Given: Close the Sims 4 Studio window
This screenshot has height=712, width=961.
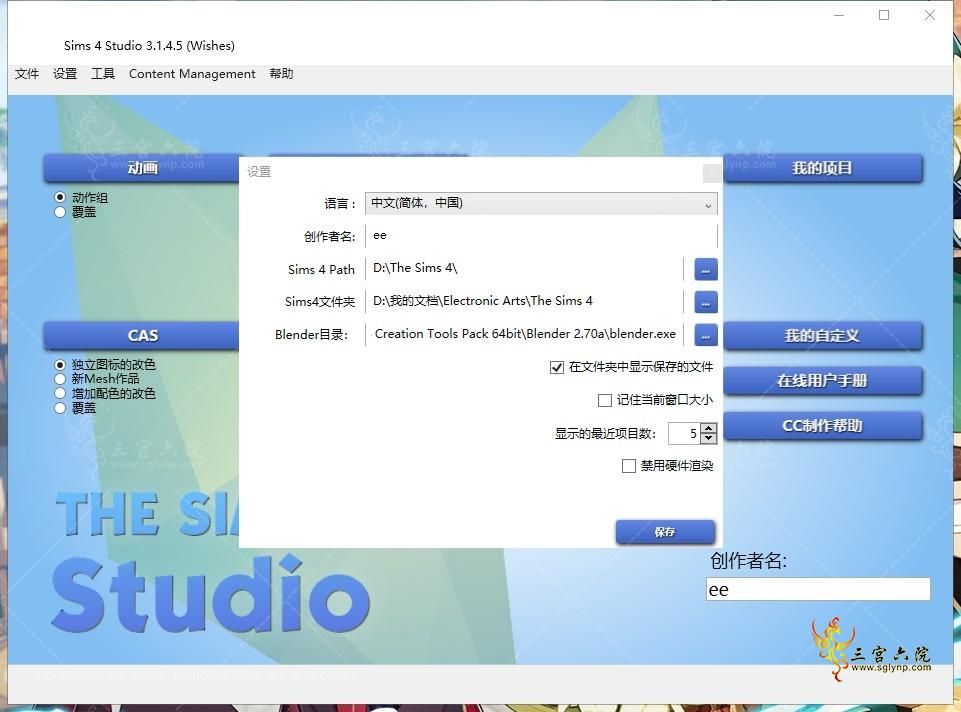Looking at the screenshot, I should point(930,15).
